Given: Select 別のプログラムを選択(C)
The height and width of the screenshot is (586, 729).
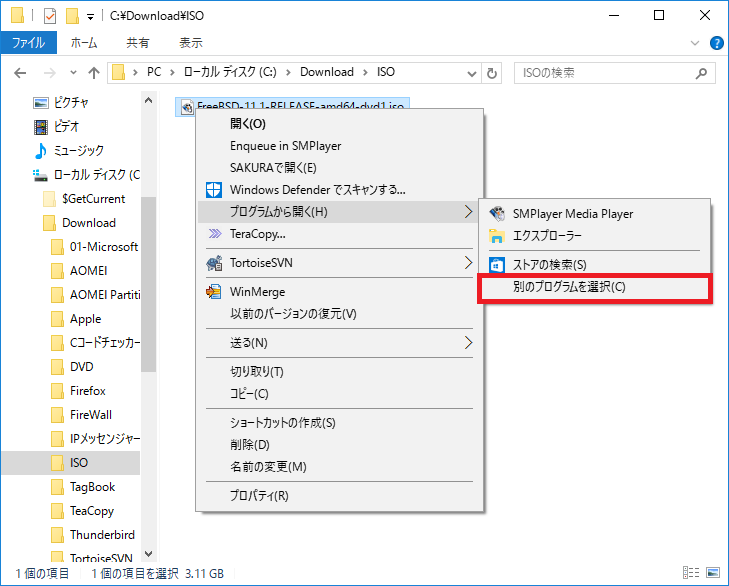Looking at the screenshot, I should [x=595, y=287].
